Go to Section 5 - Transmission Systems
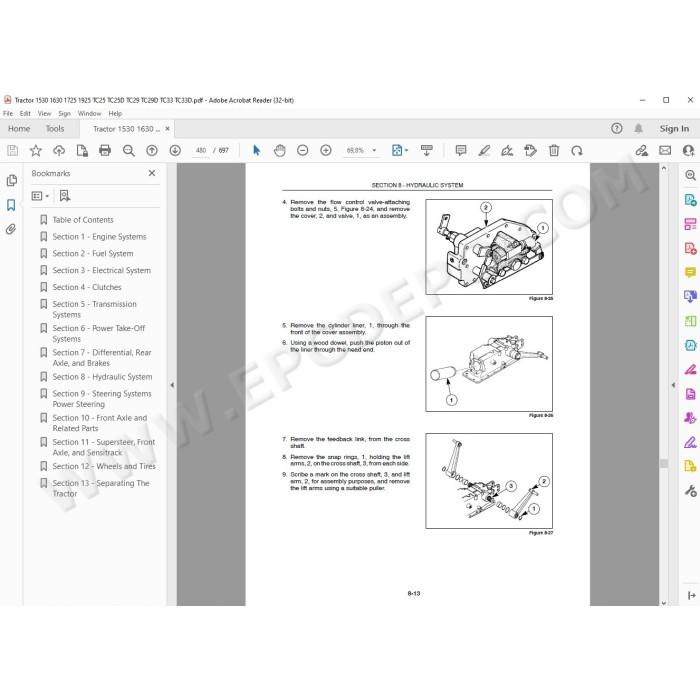Screen dimensions: 700x700 tap(95, 309)
